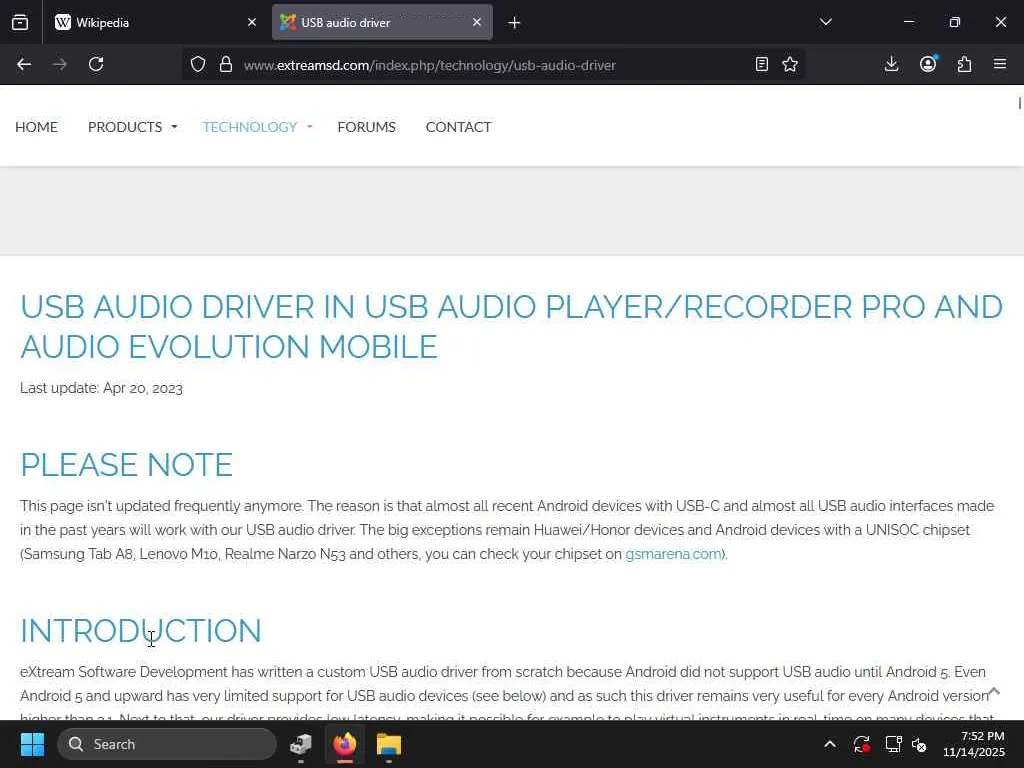Close the Wikipedia tab
Viewport: 1024px width, 768px height.
point(252,22)
